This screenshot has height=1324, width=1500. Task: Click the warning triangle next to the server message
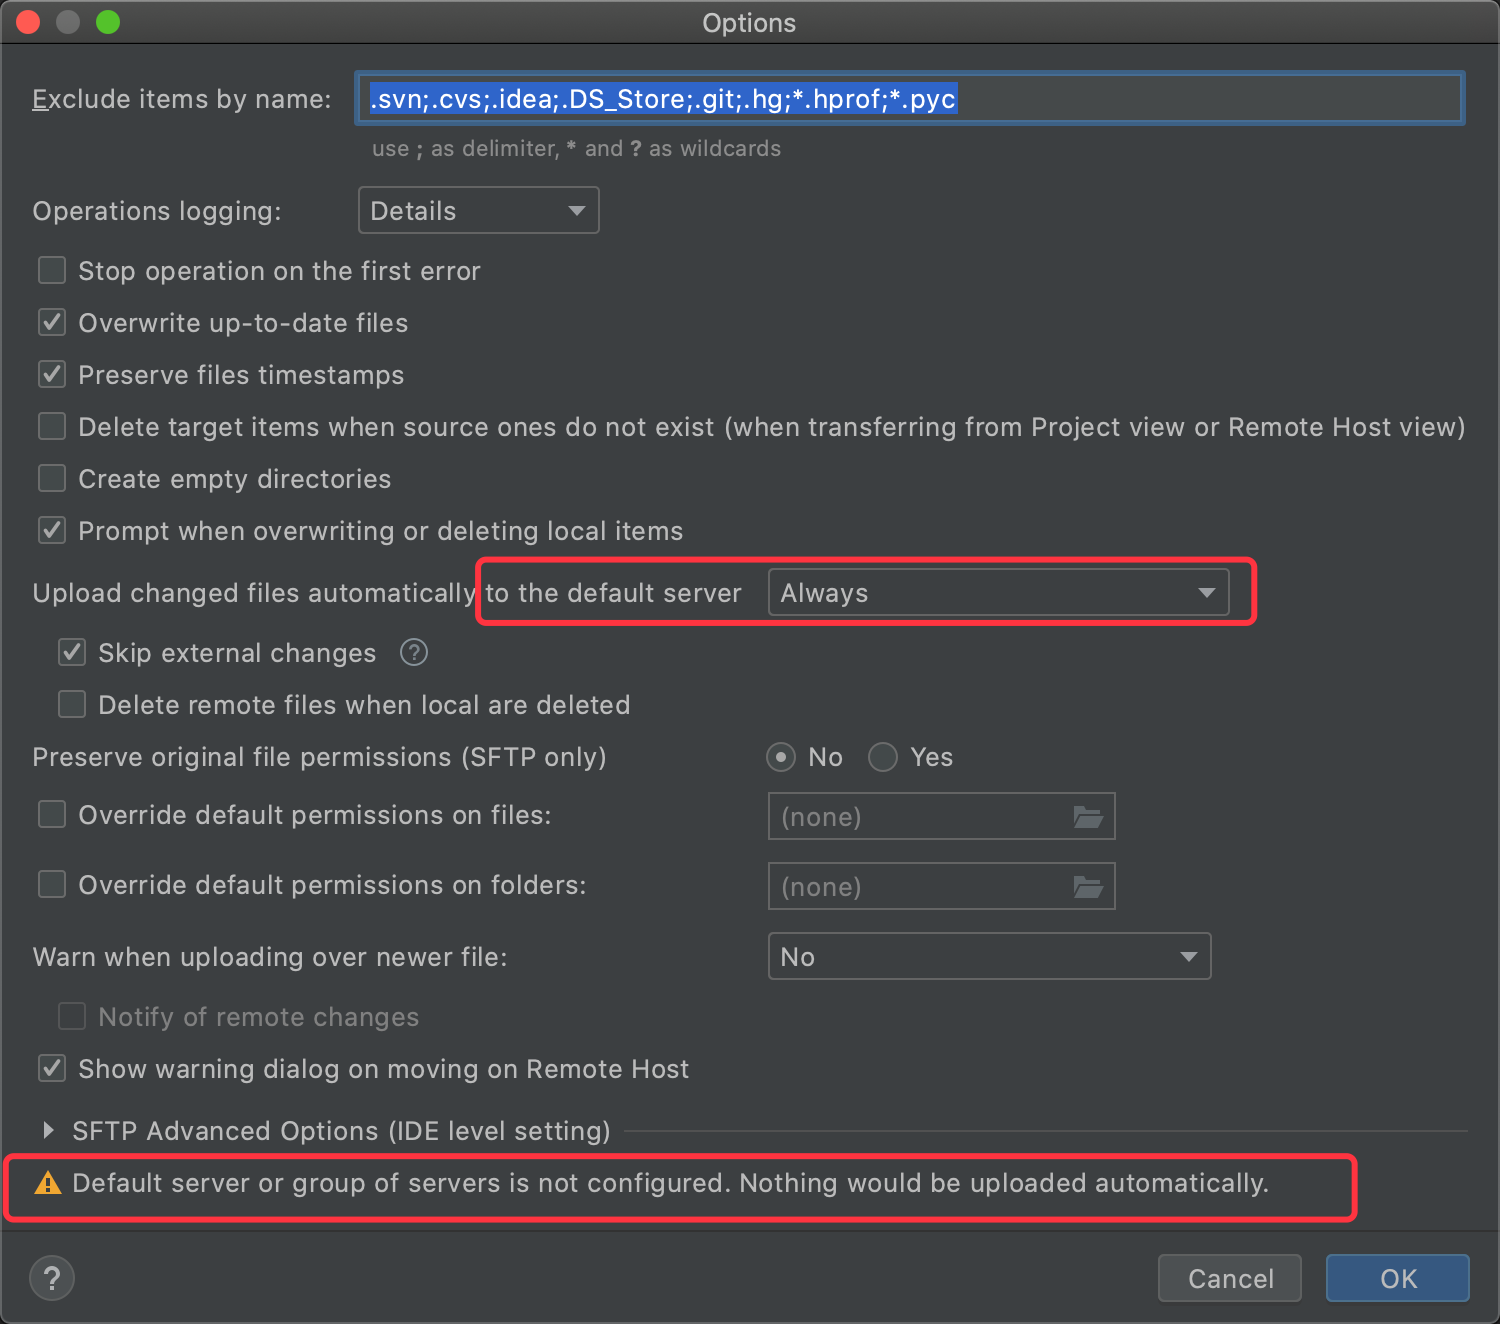point(48,1183)
